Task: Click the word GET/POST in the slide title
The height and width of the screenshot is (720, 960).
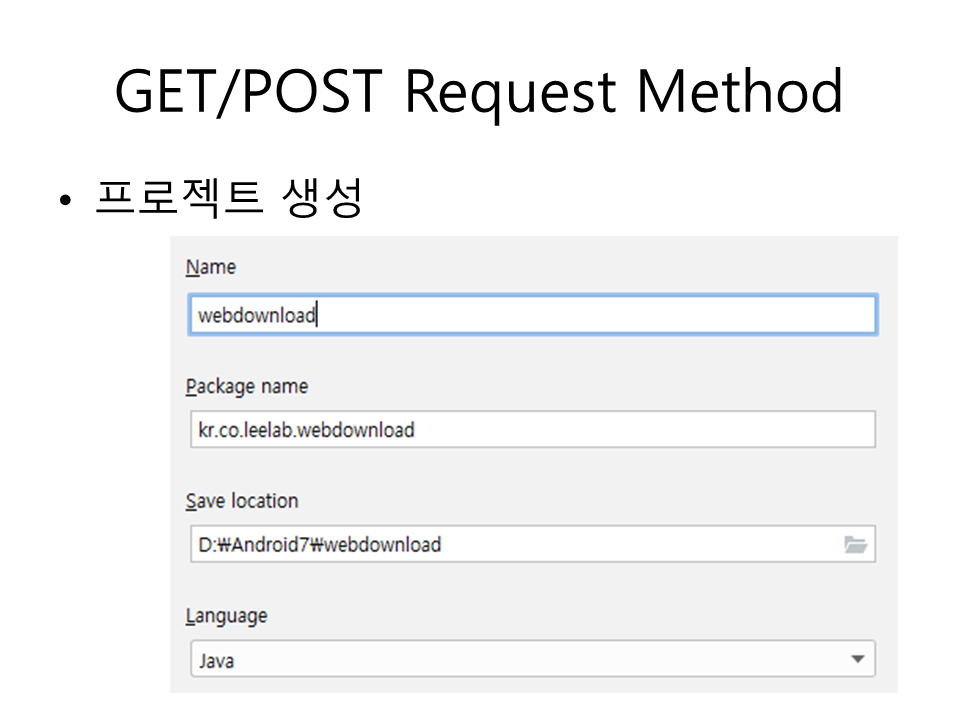Action: point(248,91)
